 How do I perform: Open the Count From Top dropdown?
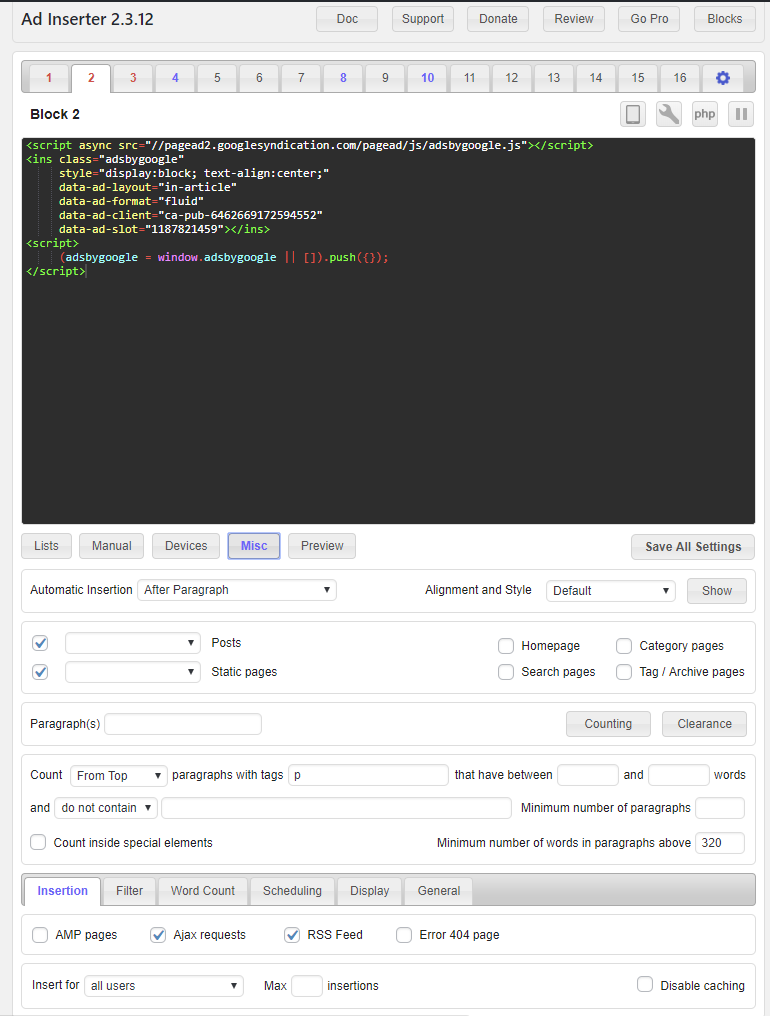(119, 776)
